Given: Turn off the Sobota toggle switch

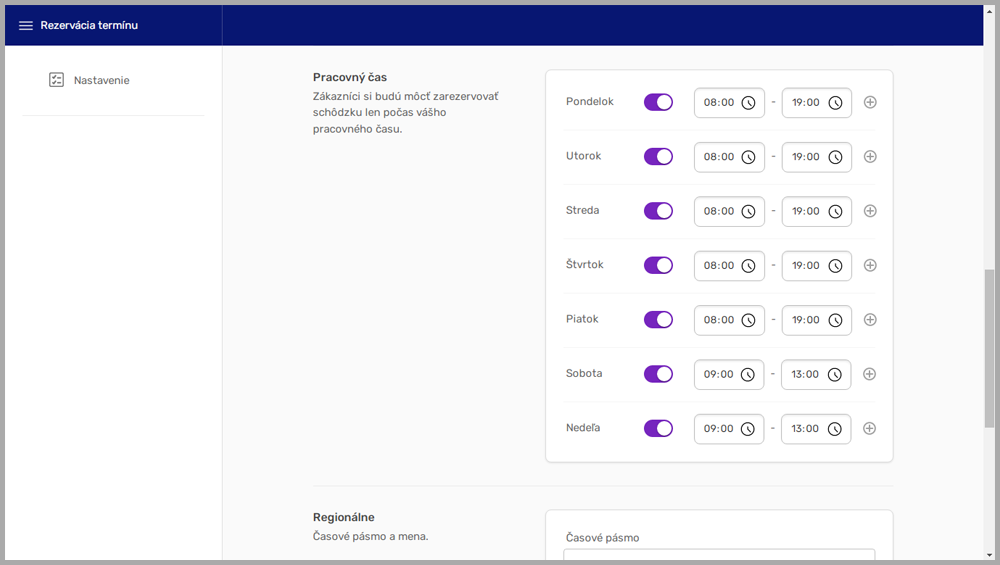Looking at the screenshot, I should [x=658, y=374].
